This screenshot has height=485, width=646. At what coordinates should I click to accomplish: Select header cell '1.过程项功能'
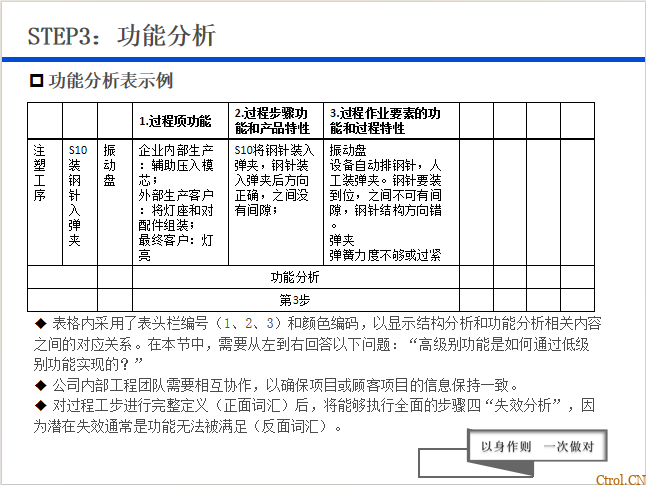point(180,121)
